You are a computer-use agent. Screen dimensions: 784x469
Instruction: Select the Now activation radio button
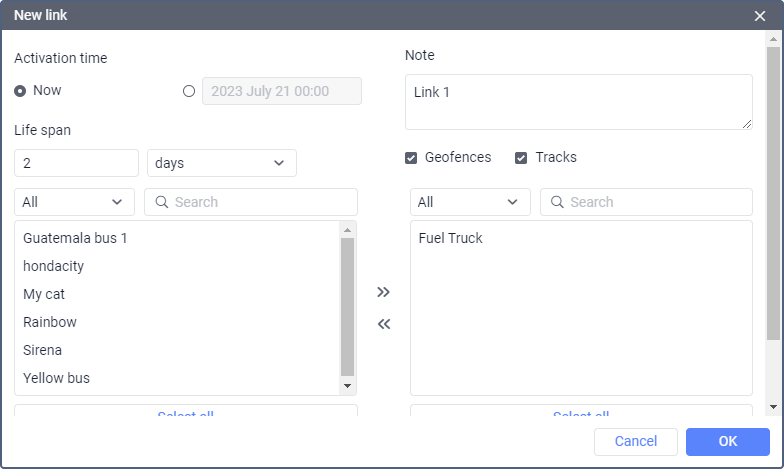(20, 91)
